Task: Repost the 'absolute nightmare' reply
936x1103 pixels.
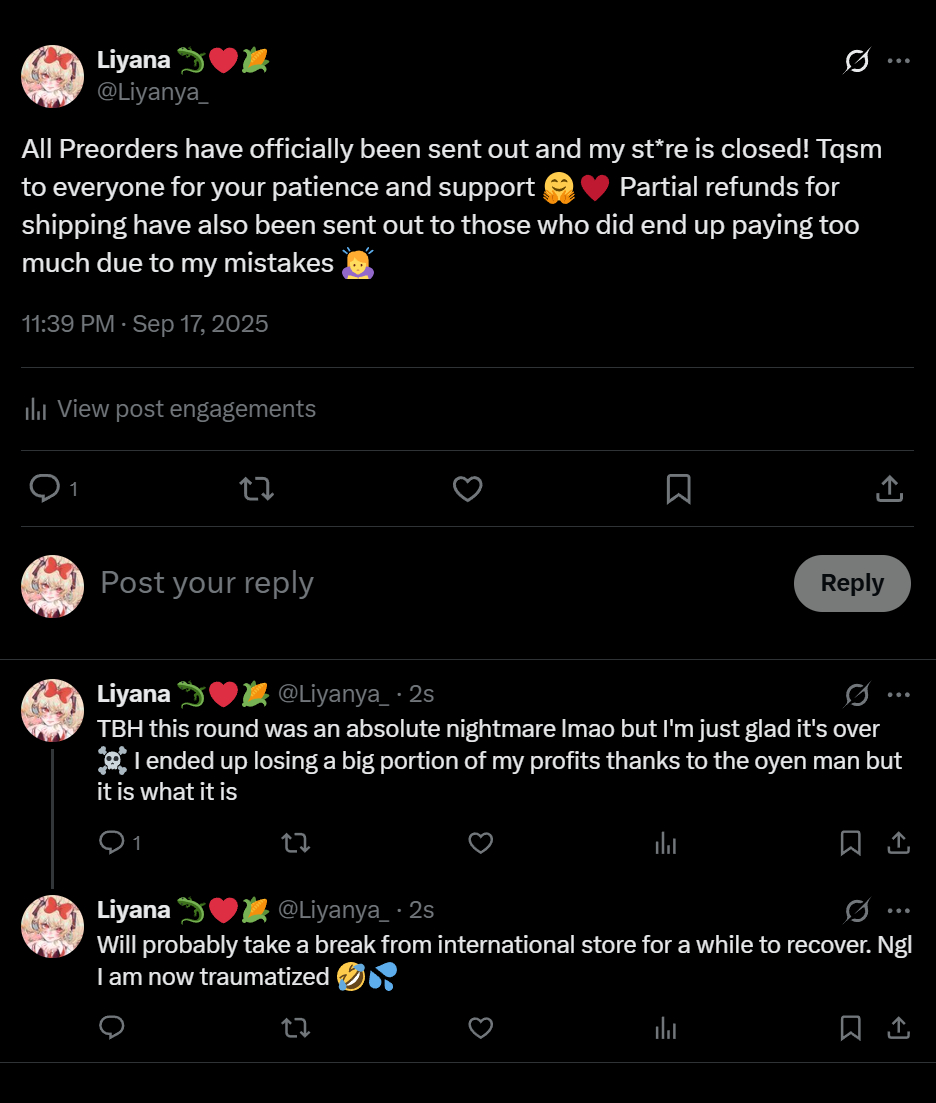Action: [x=296, y=843]
